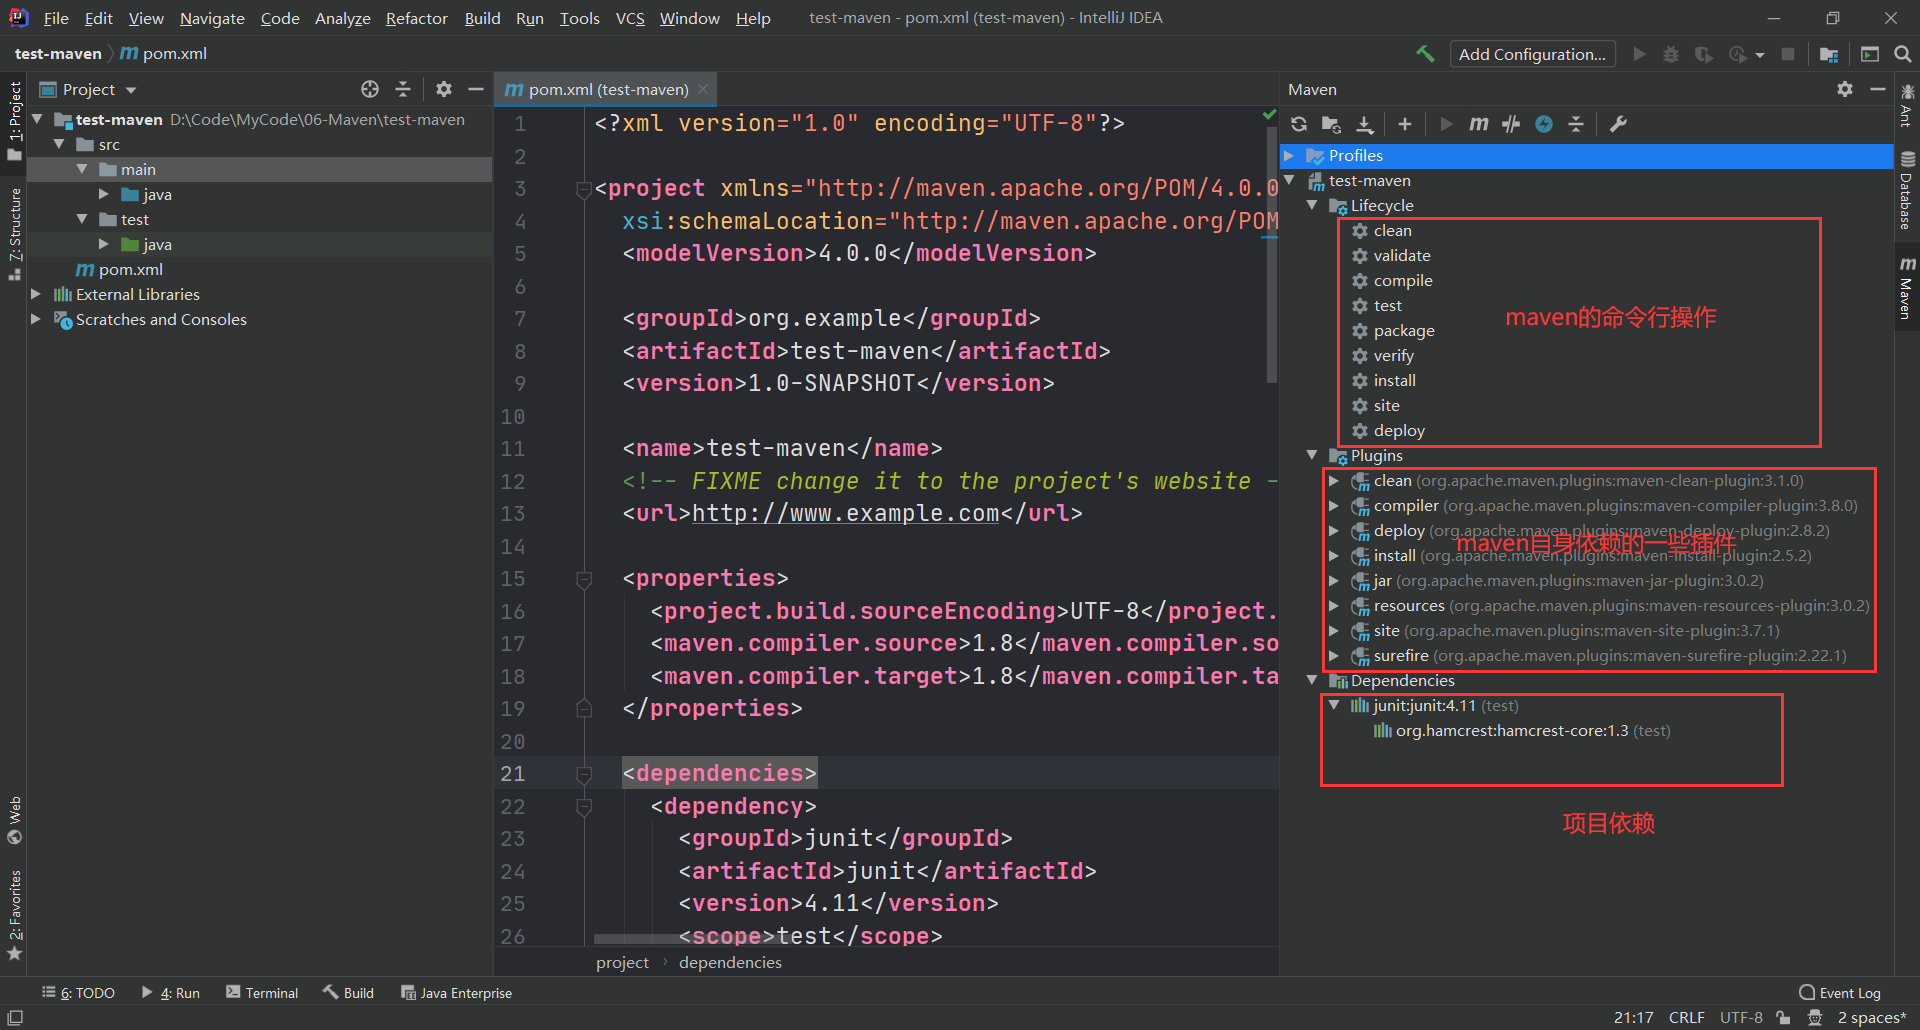1920x1030 pixels.
Task: Build project with hammer icon
Action: tap(1425, 54)
